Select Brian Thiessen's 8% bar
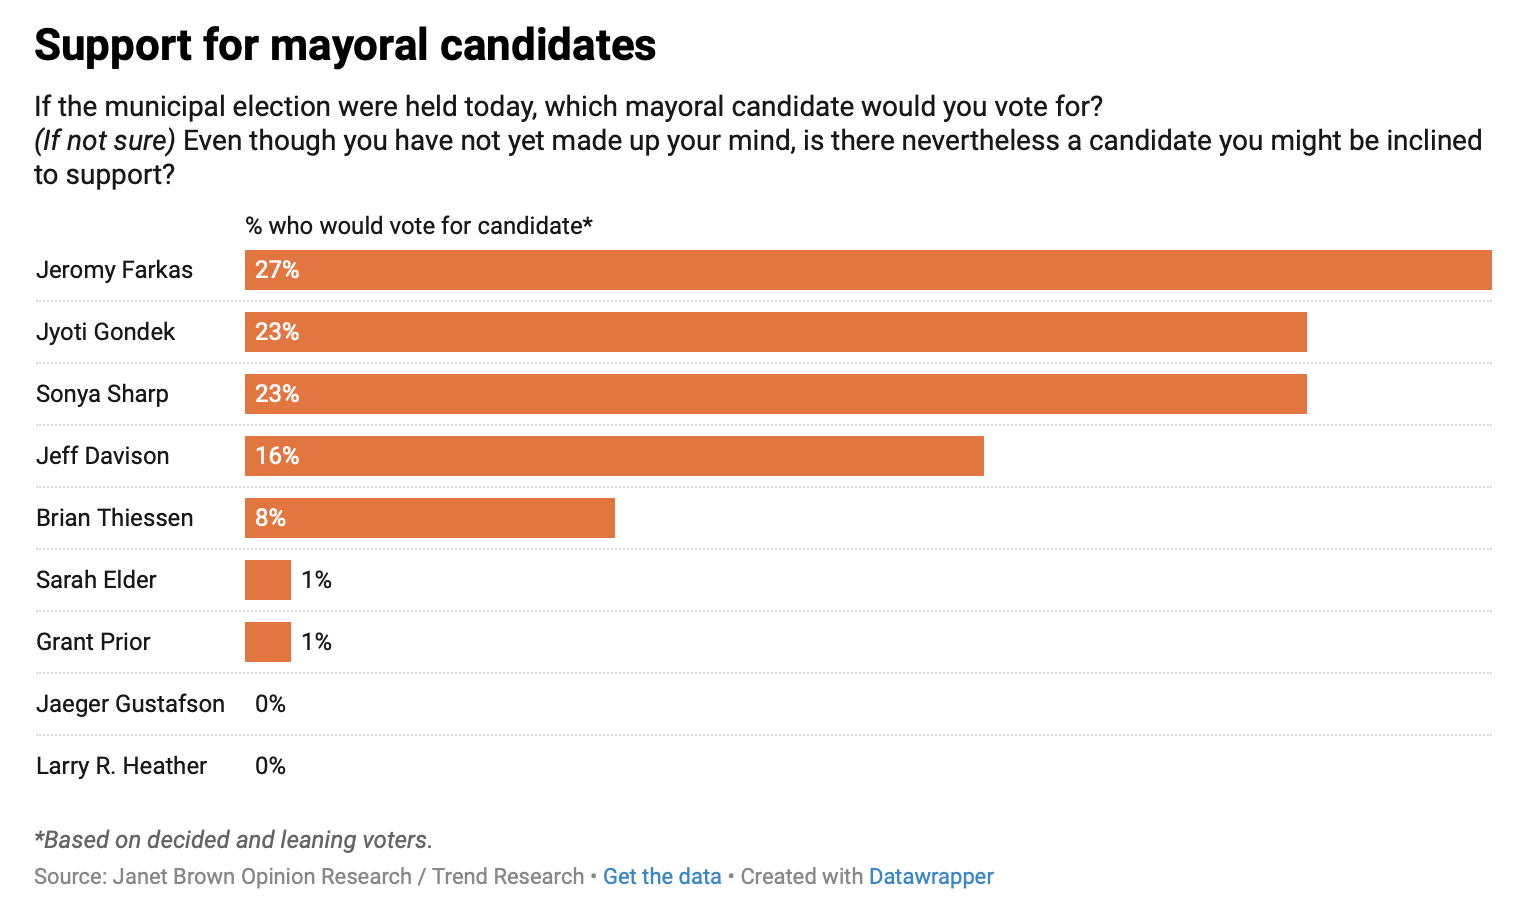The height and width of the screenshot is (900, 1516). pos(430,518)
